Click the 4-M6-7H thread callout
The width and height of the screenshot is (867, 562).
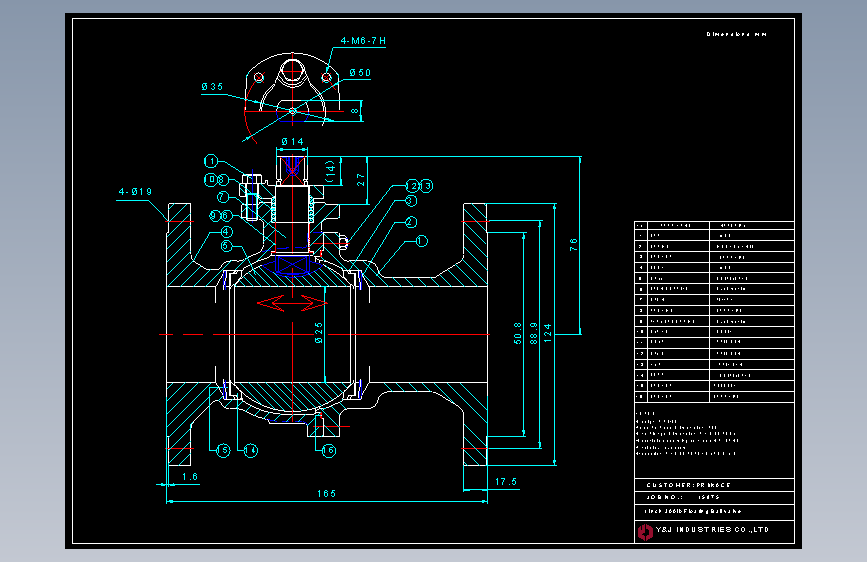coord(363,40)
